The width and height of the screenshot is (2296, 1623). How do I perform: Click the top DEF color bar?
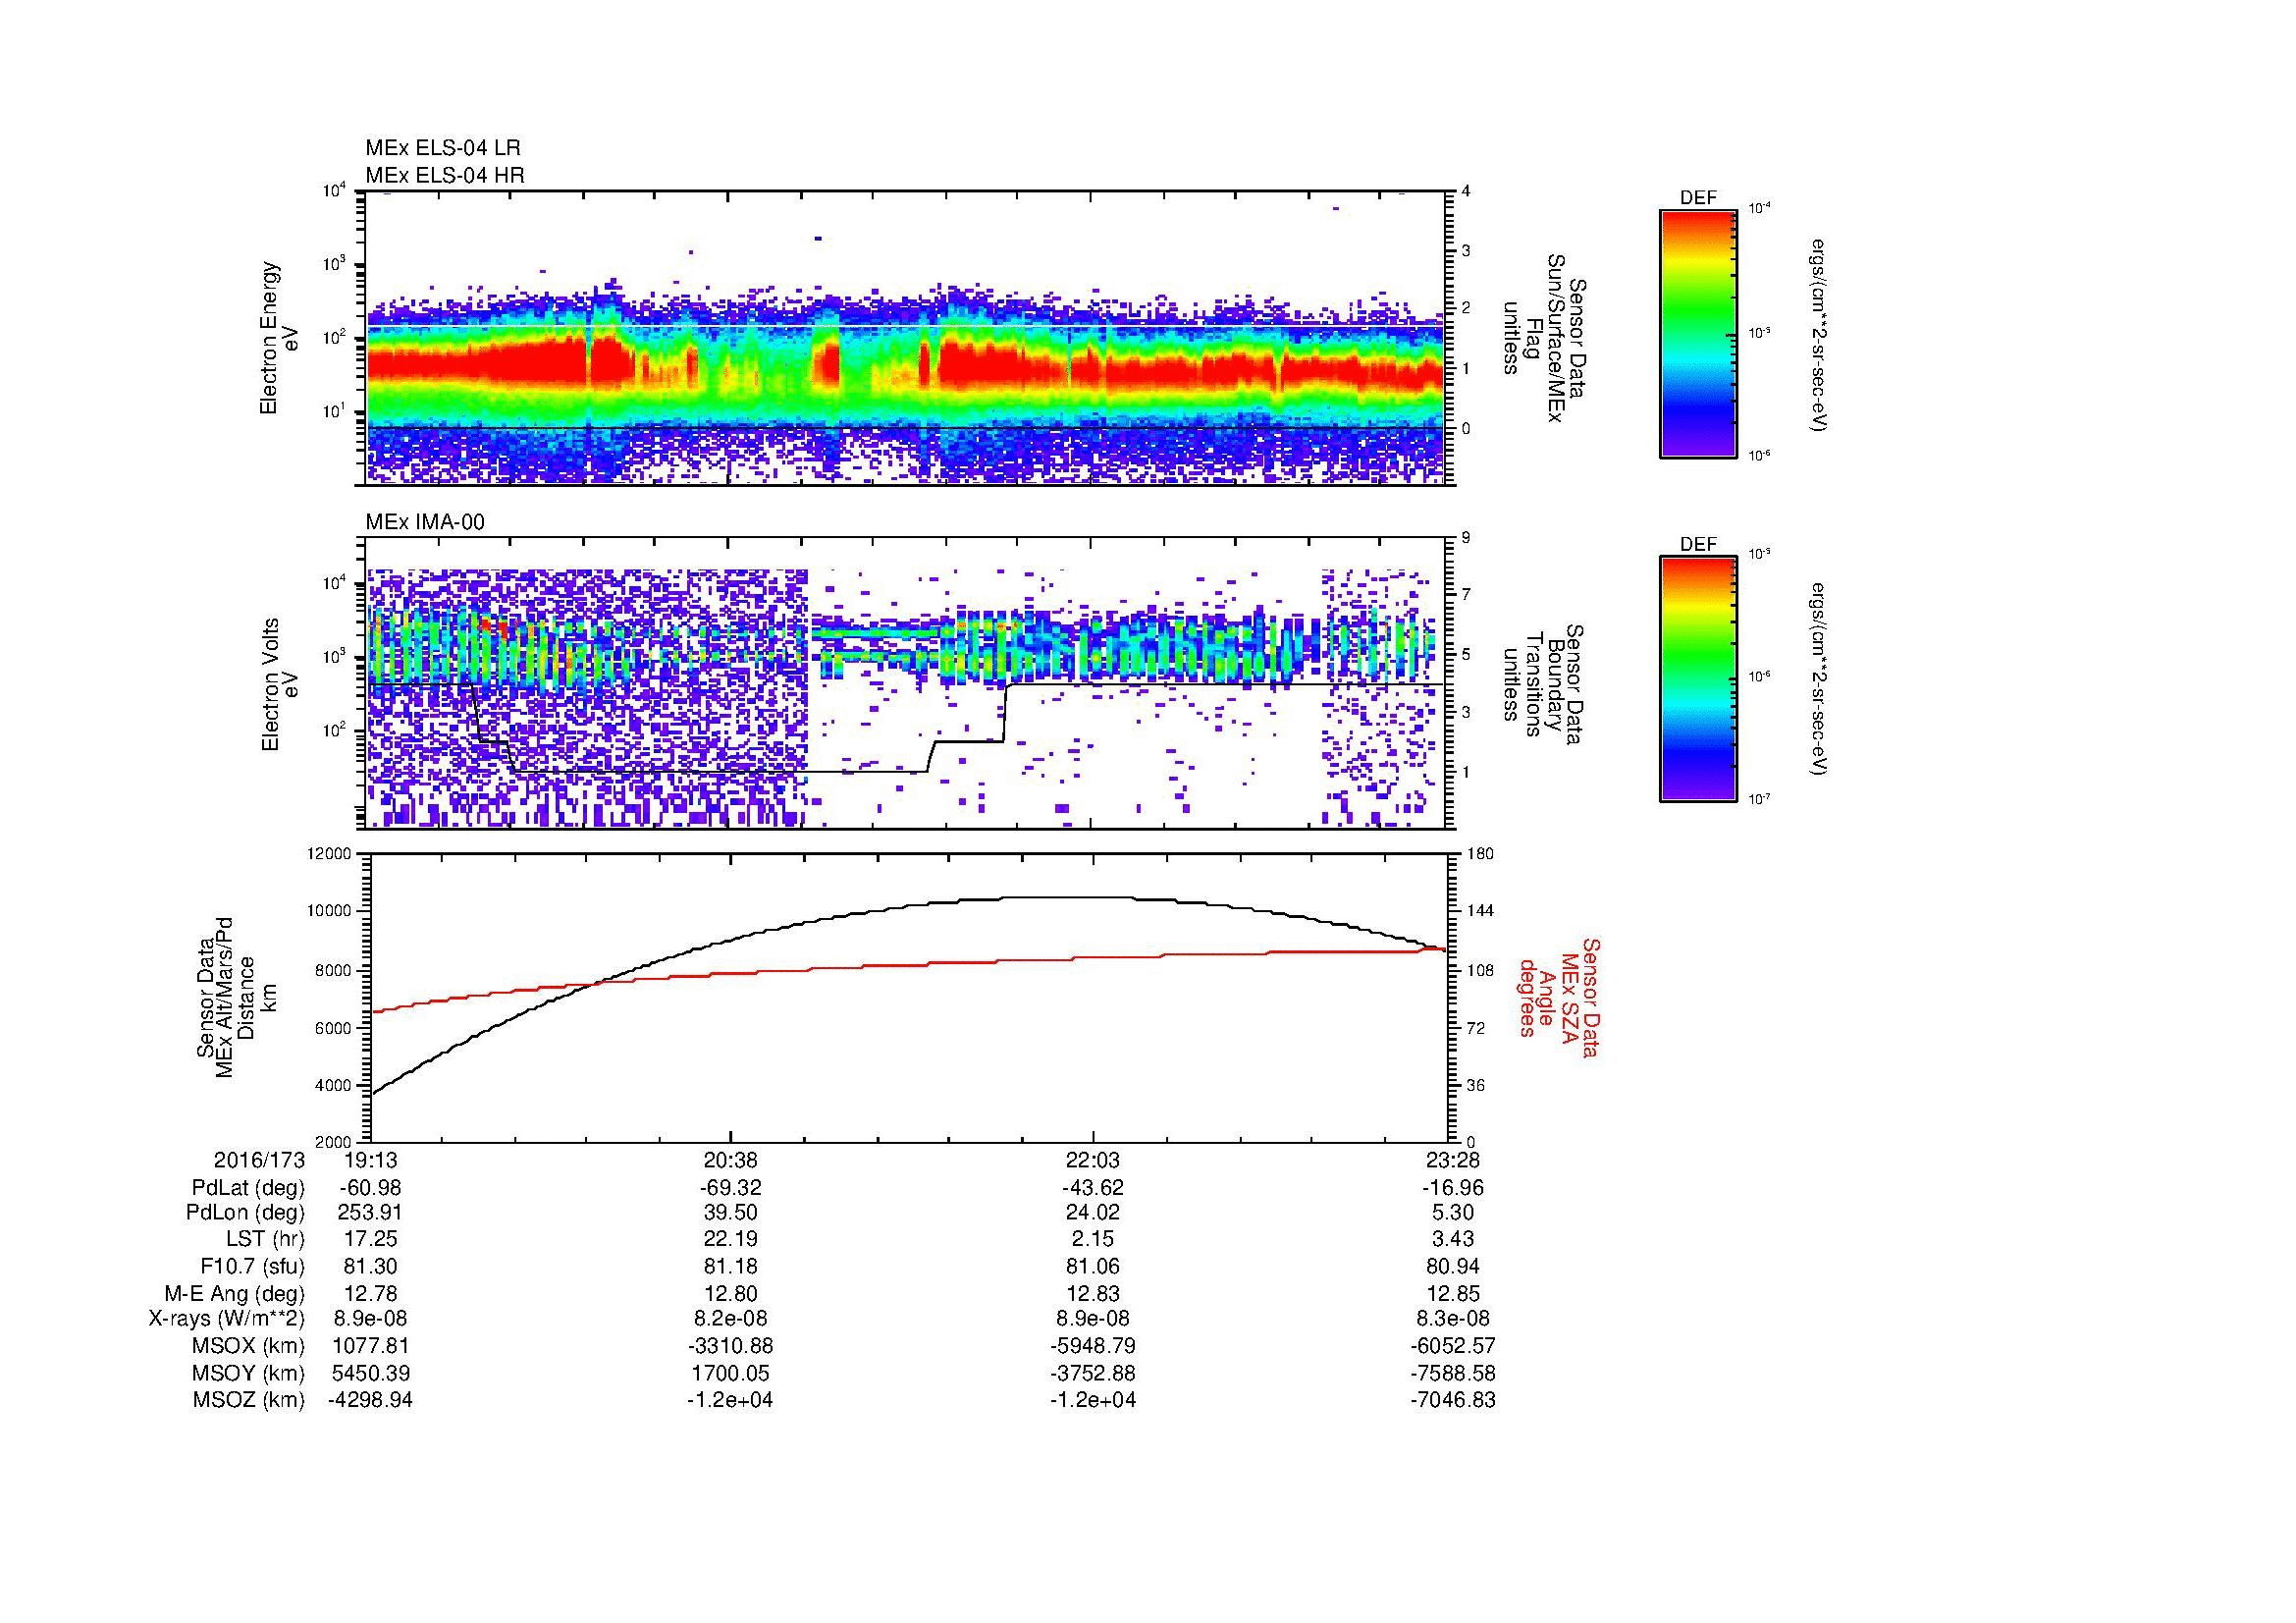click(x=1697, y=333)
